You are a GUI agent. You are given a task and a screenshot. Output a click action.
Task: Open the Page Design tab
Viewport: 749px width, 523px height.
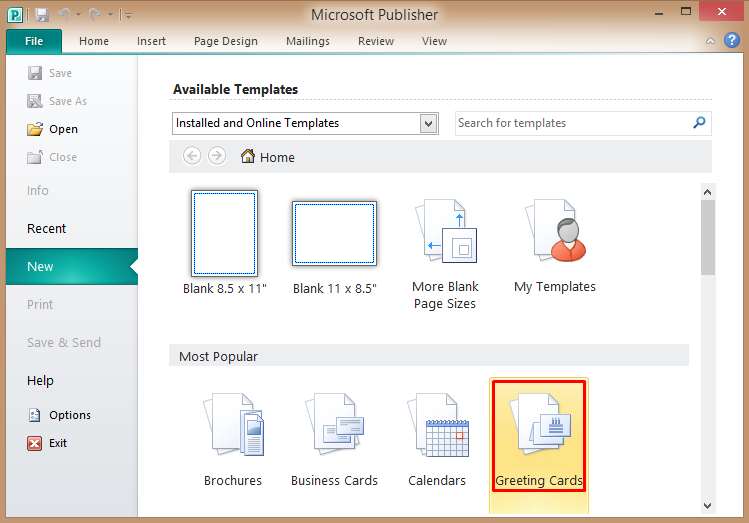coord(225,41)
